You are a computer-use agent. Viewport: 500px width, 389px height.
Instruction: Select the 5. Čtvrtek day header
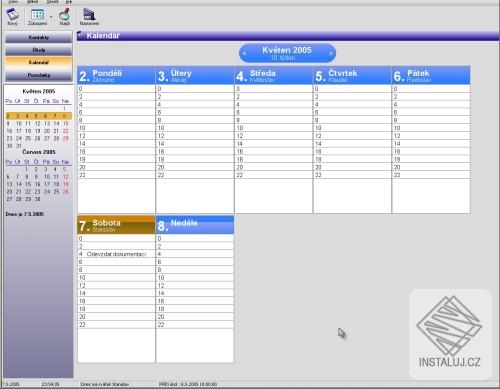352,75
